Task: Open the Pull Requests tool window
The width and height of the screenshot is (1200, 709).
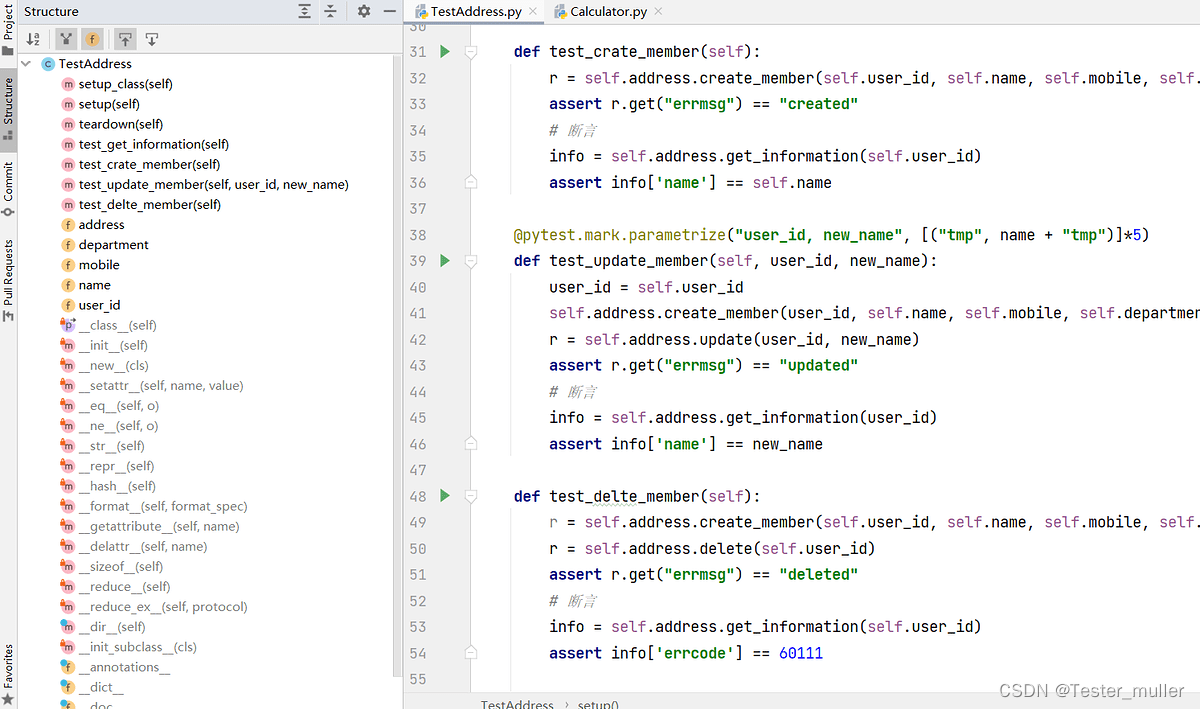Action: coord(8,280)
